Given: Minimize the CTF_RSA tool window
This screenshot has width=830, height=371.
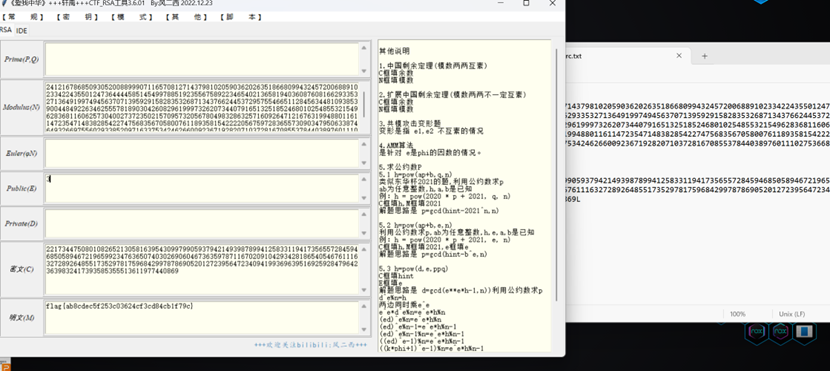Looking at the screenshot, I should [x=500, y=3].
